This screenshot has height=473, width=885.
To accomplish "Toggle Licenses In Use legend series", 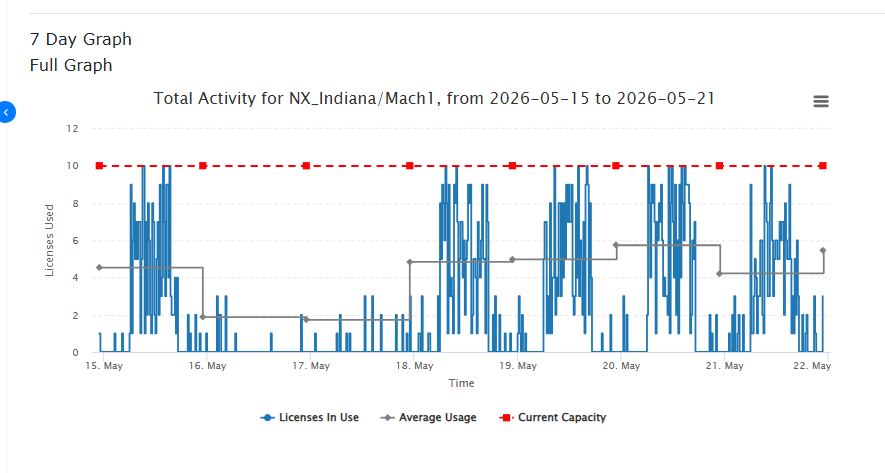I will pyautogui.click(x=309, y=418).
